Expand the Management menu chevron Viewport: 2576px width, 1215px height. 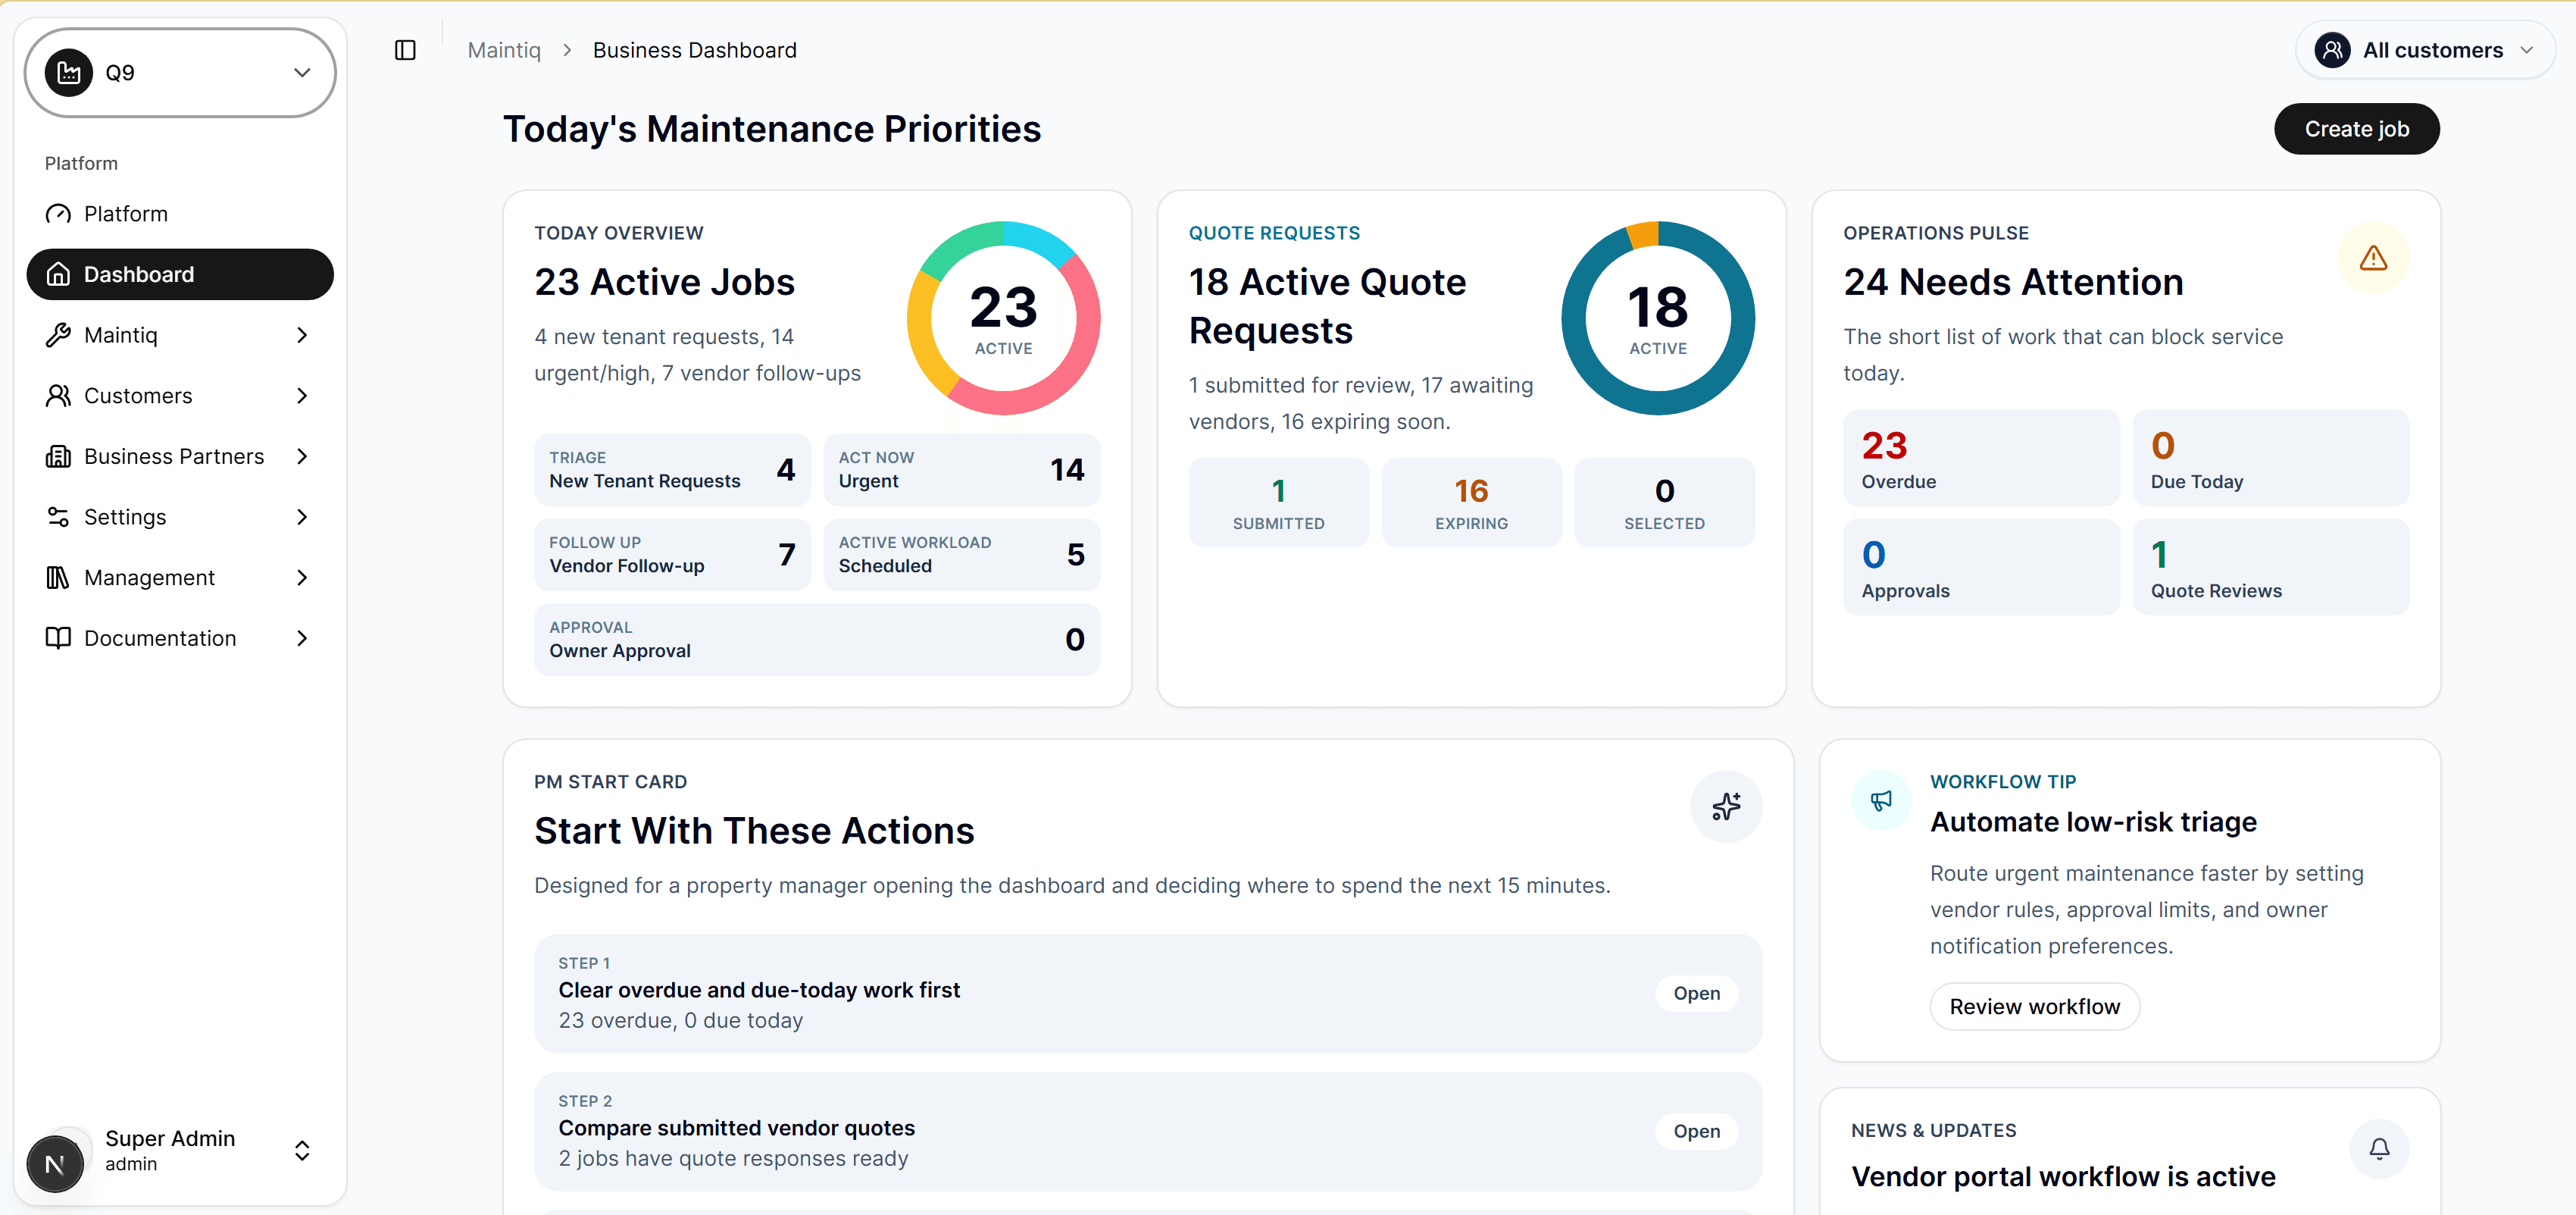click(x=302, y=578)
